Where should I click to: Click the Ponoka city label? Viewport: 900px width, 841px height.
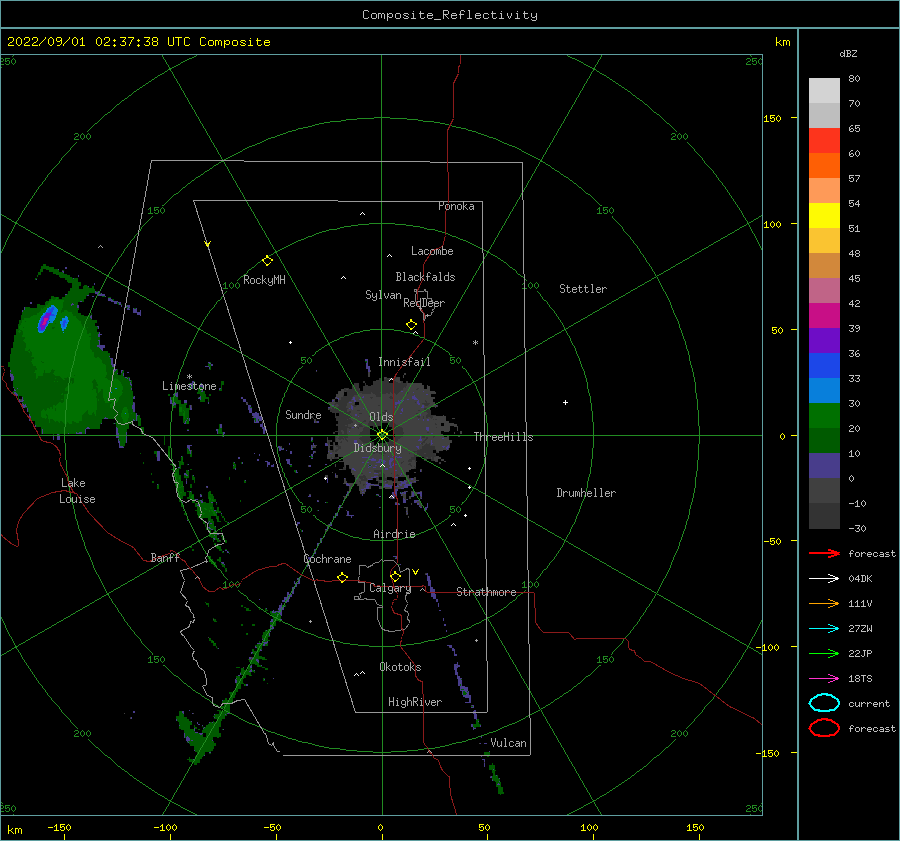click(x=456, y=206)
